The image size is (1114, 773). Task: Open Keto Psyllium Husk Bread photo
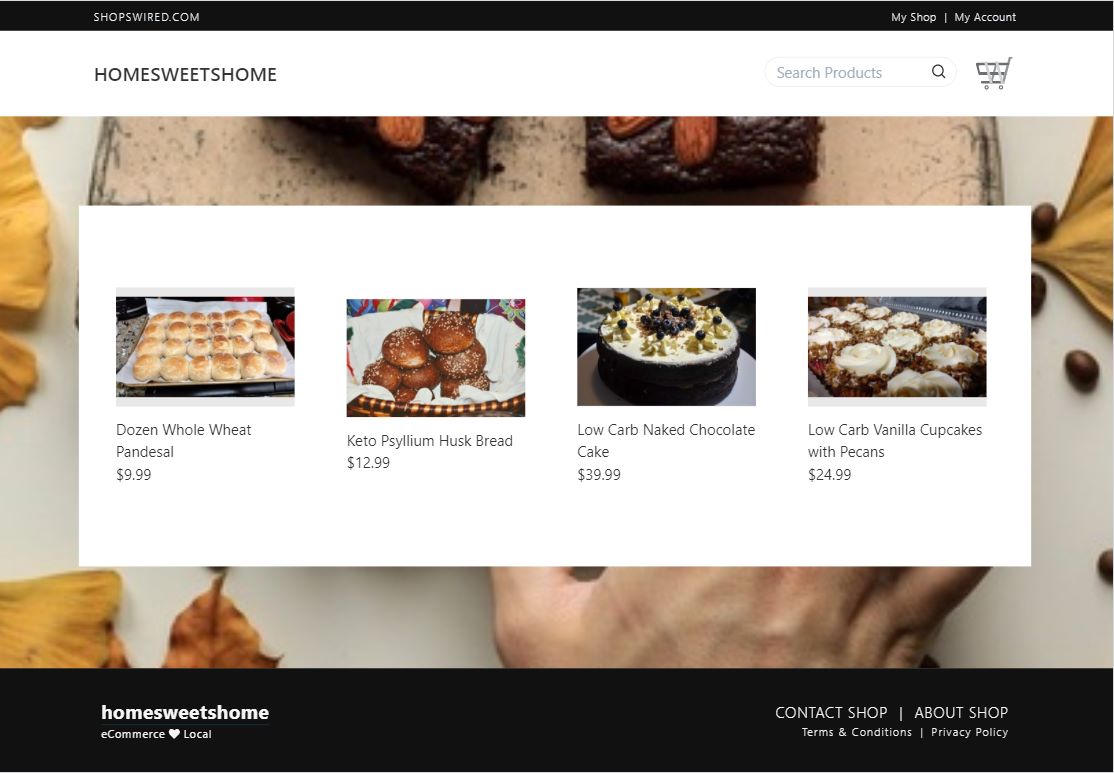(x=436, y=357)
